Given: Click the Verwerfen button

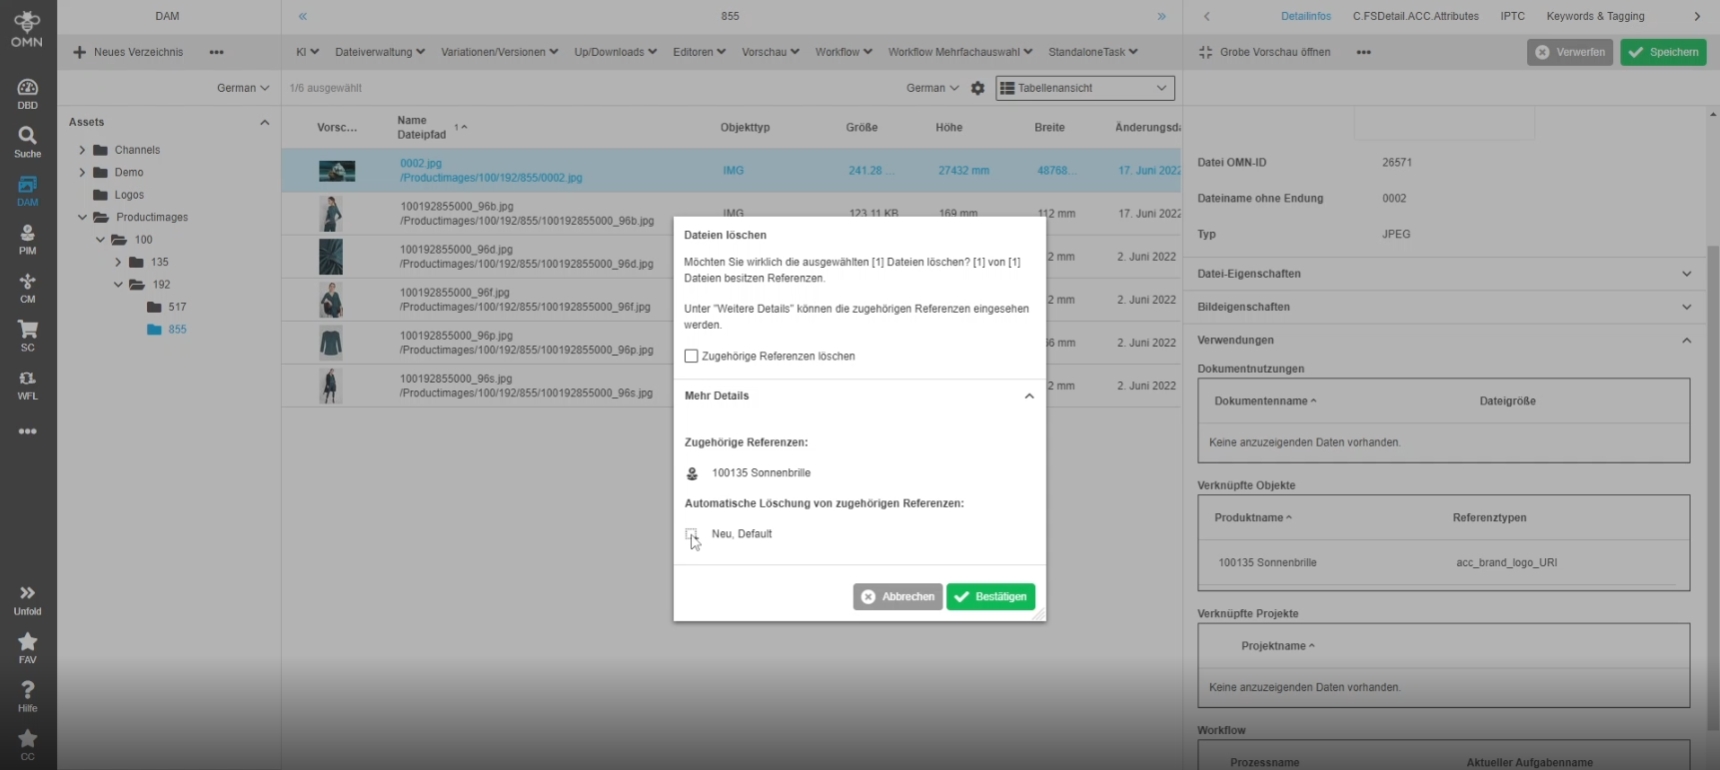Looking at the screenshot, I should point(1570,52).
